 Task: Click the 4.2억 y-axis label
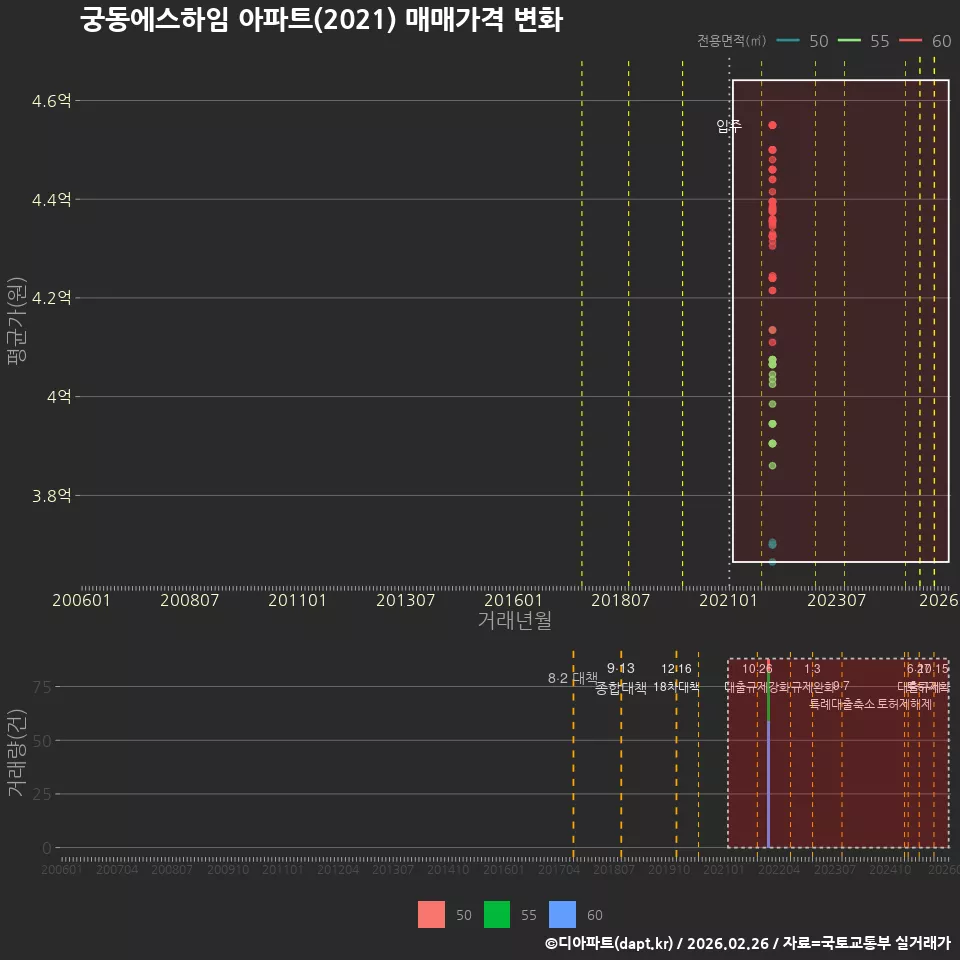(x=51, y=298)
